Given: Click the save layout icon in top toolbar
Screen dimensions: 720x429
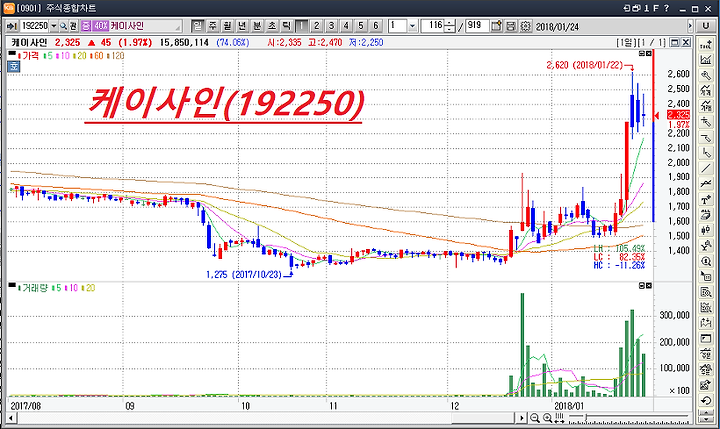Looking at the screenshot, I should (x=511, y=26).
